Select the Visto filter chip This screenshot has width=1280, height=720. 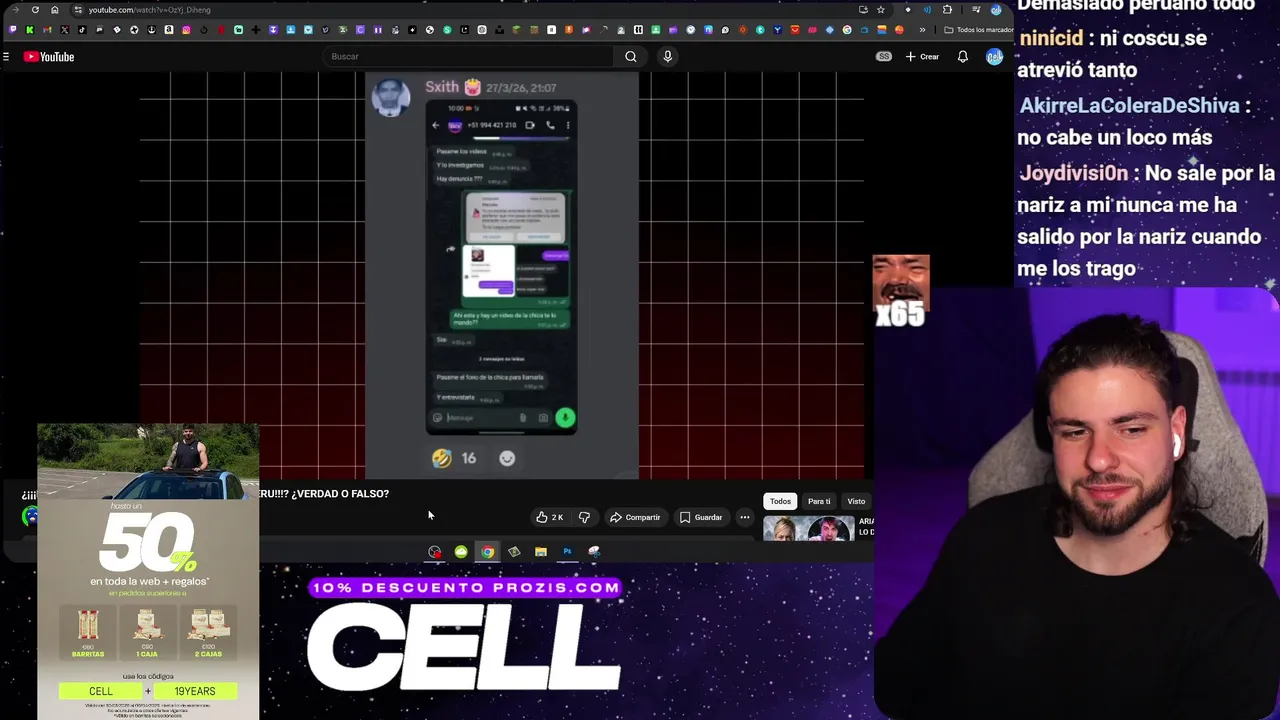(x=856, y=501)
